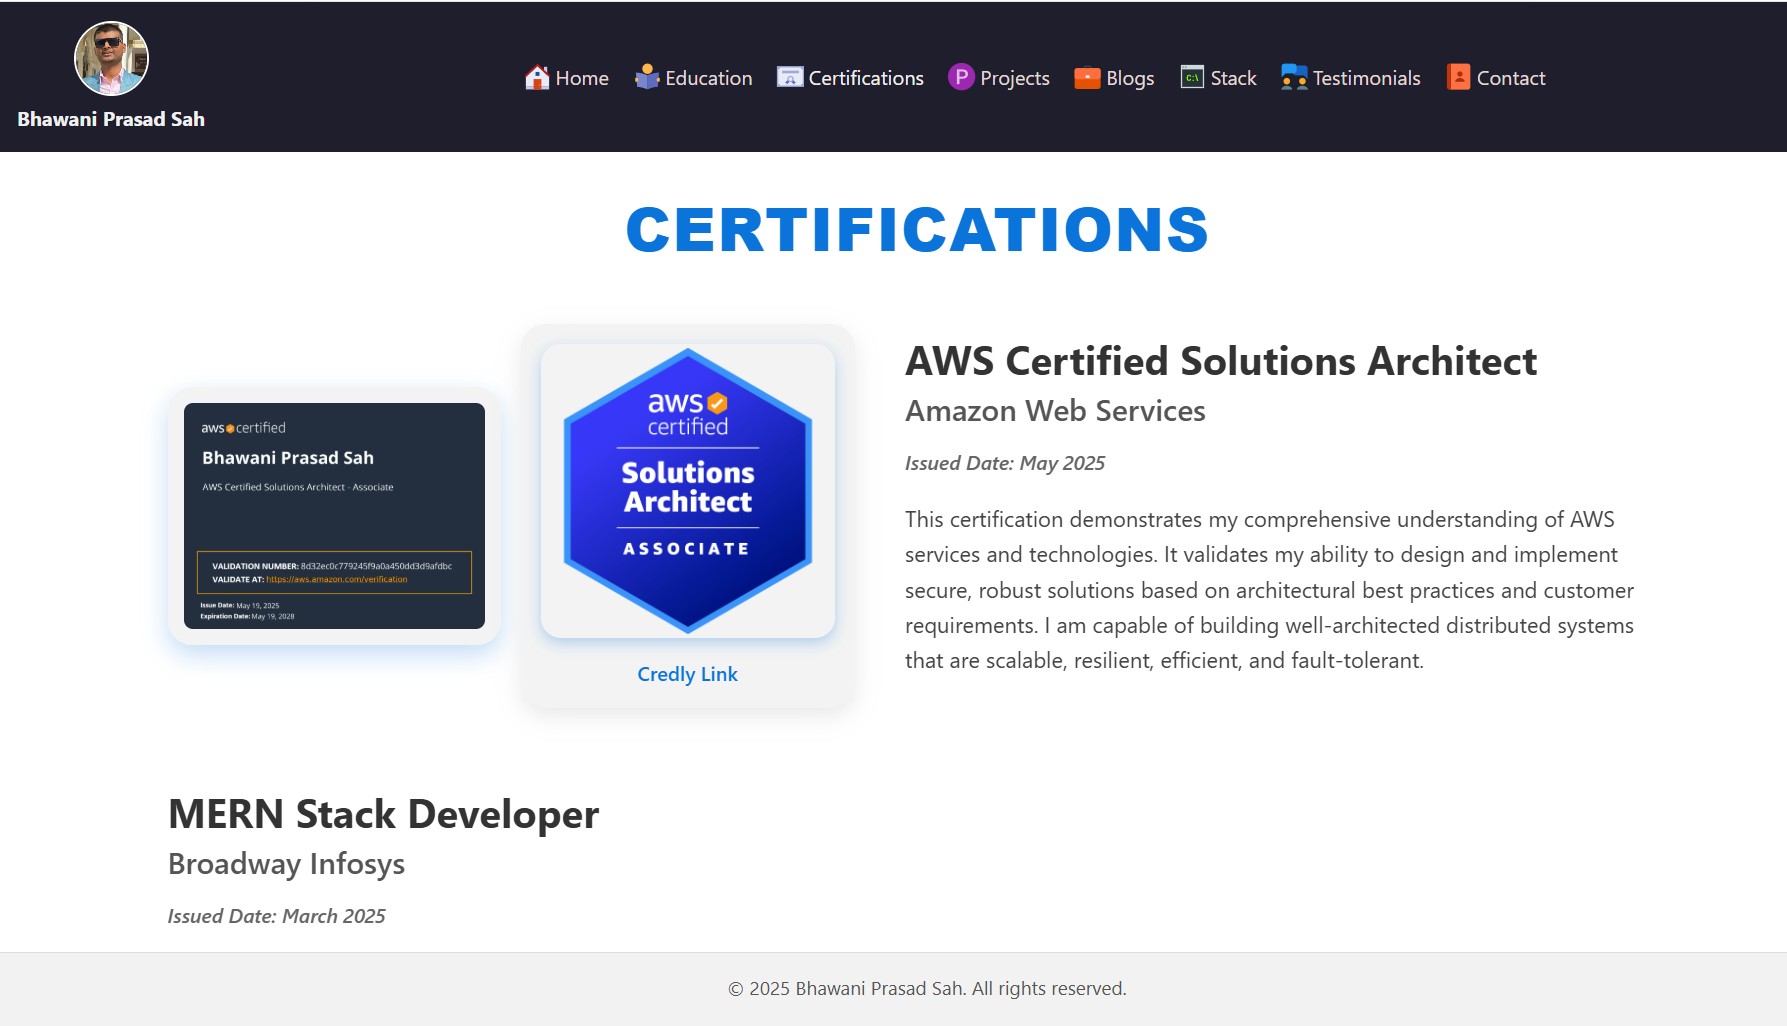Image resolution: width=1787 pixels, height=1026 pixels.
Task: Click the Credly Link
Action: (x=687, y=674)
